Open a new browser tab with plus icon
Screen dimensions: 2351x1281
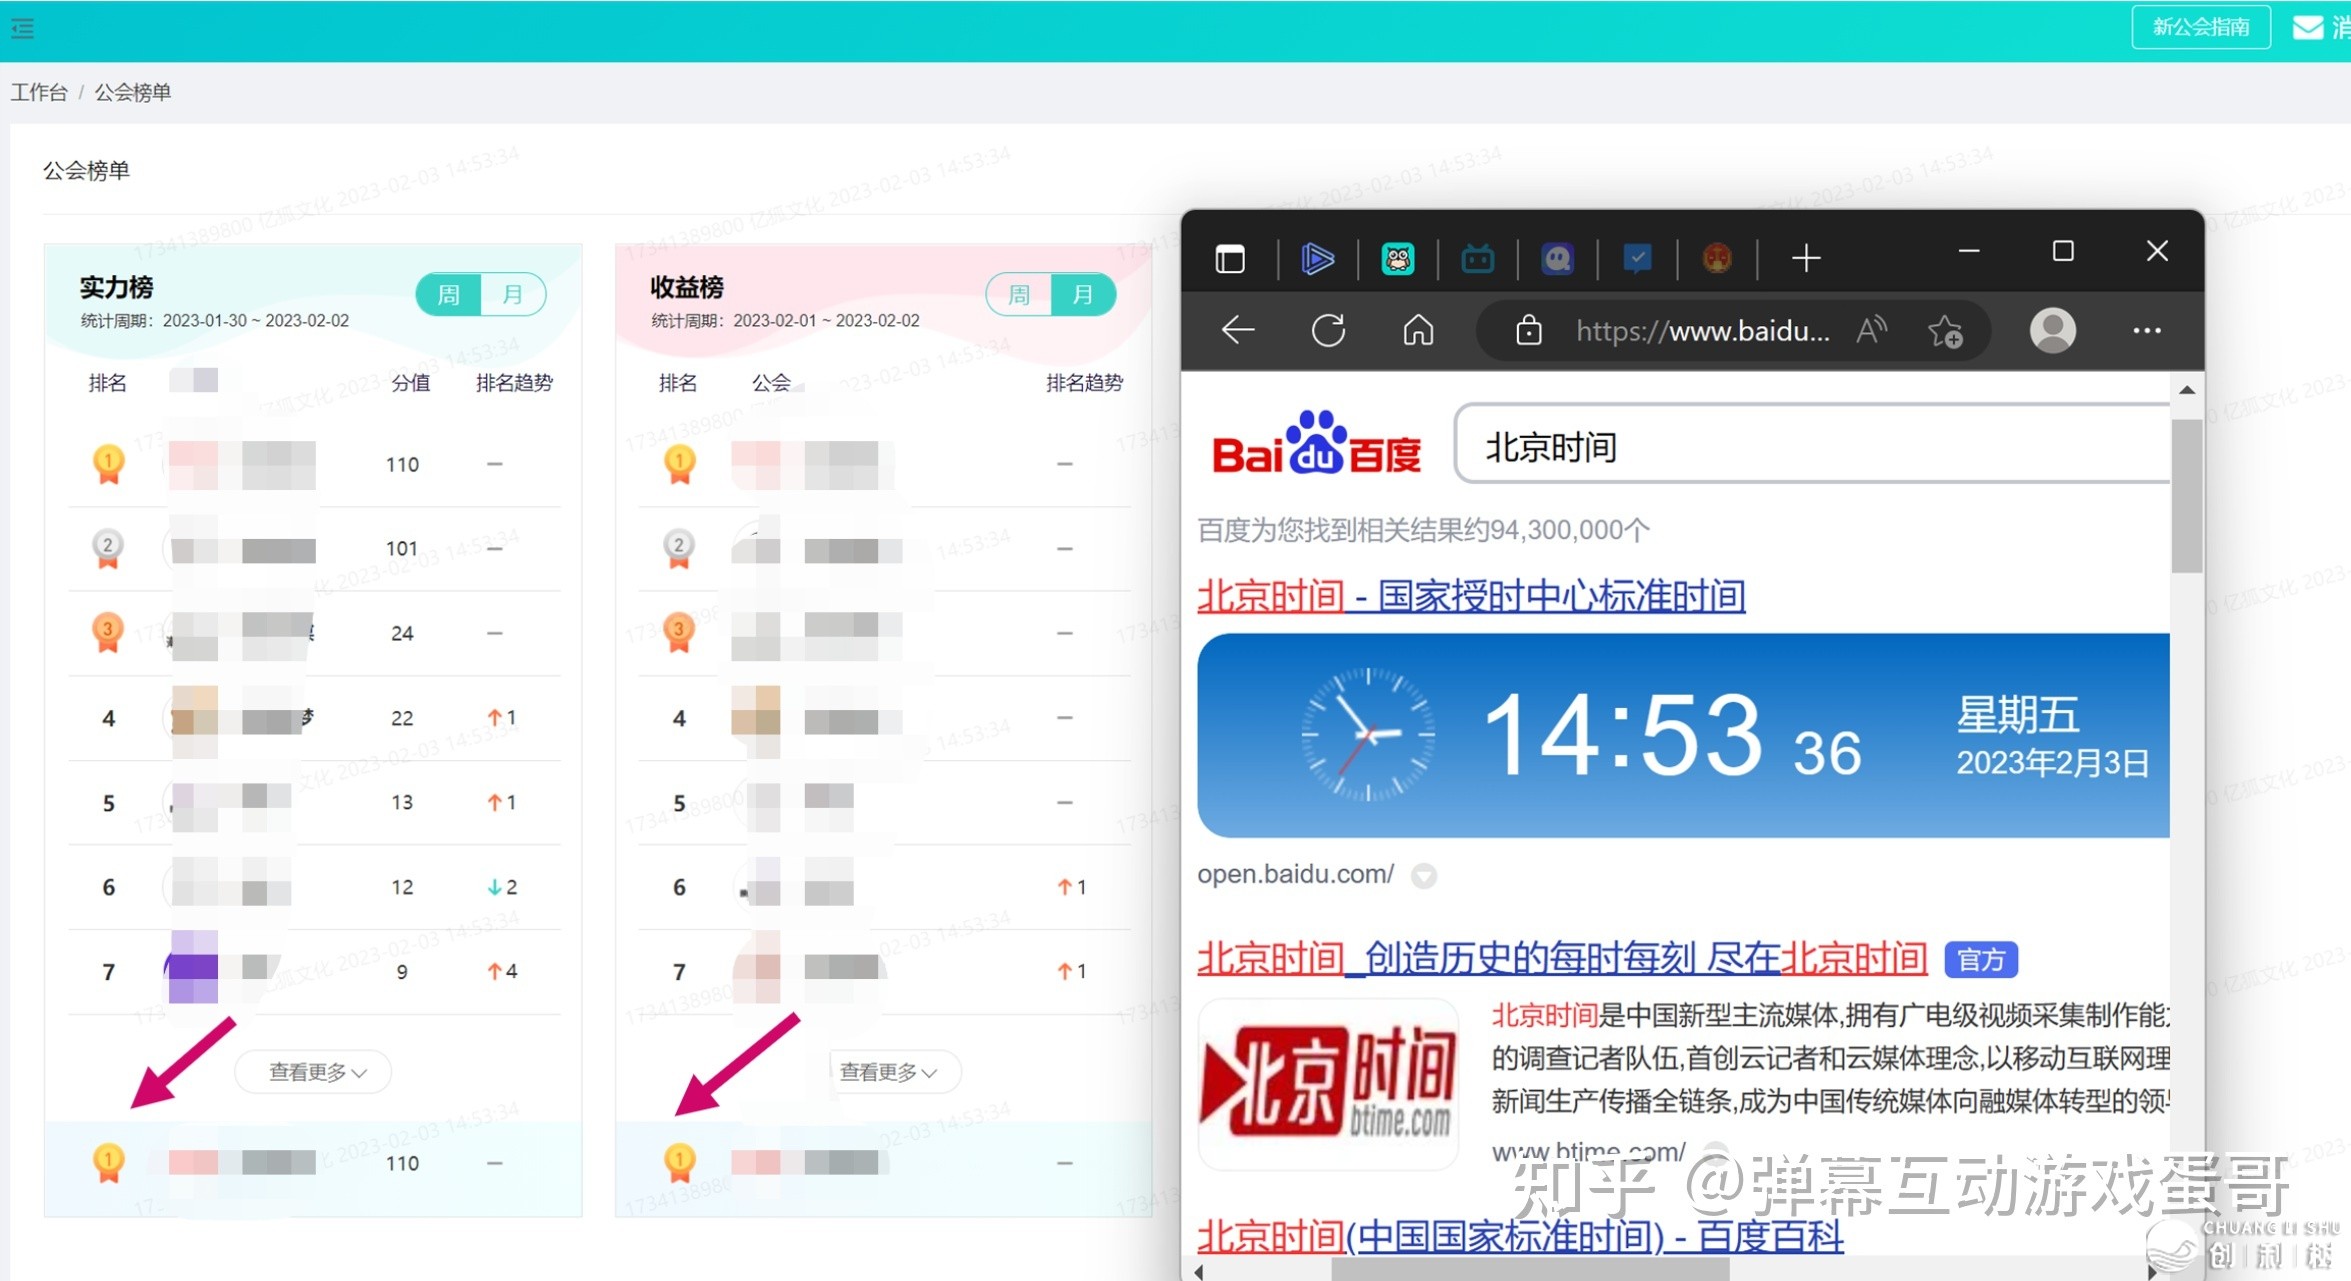point(1806,259)
